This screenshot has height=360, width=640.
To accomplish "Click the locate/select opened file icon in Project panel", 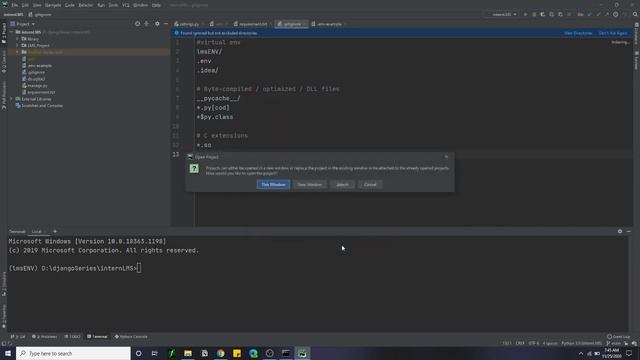I will tap(138, 24).
